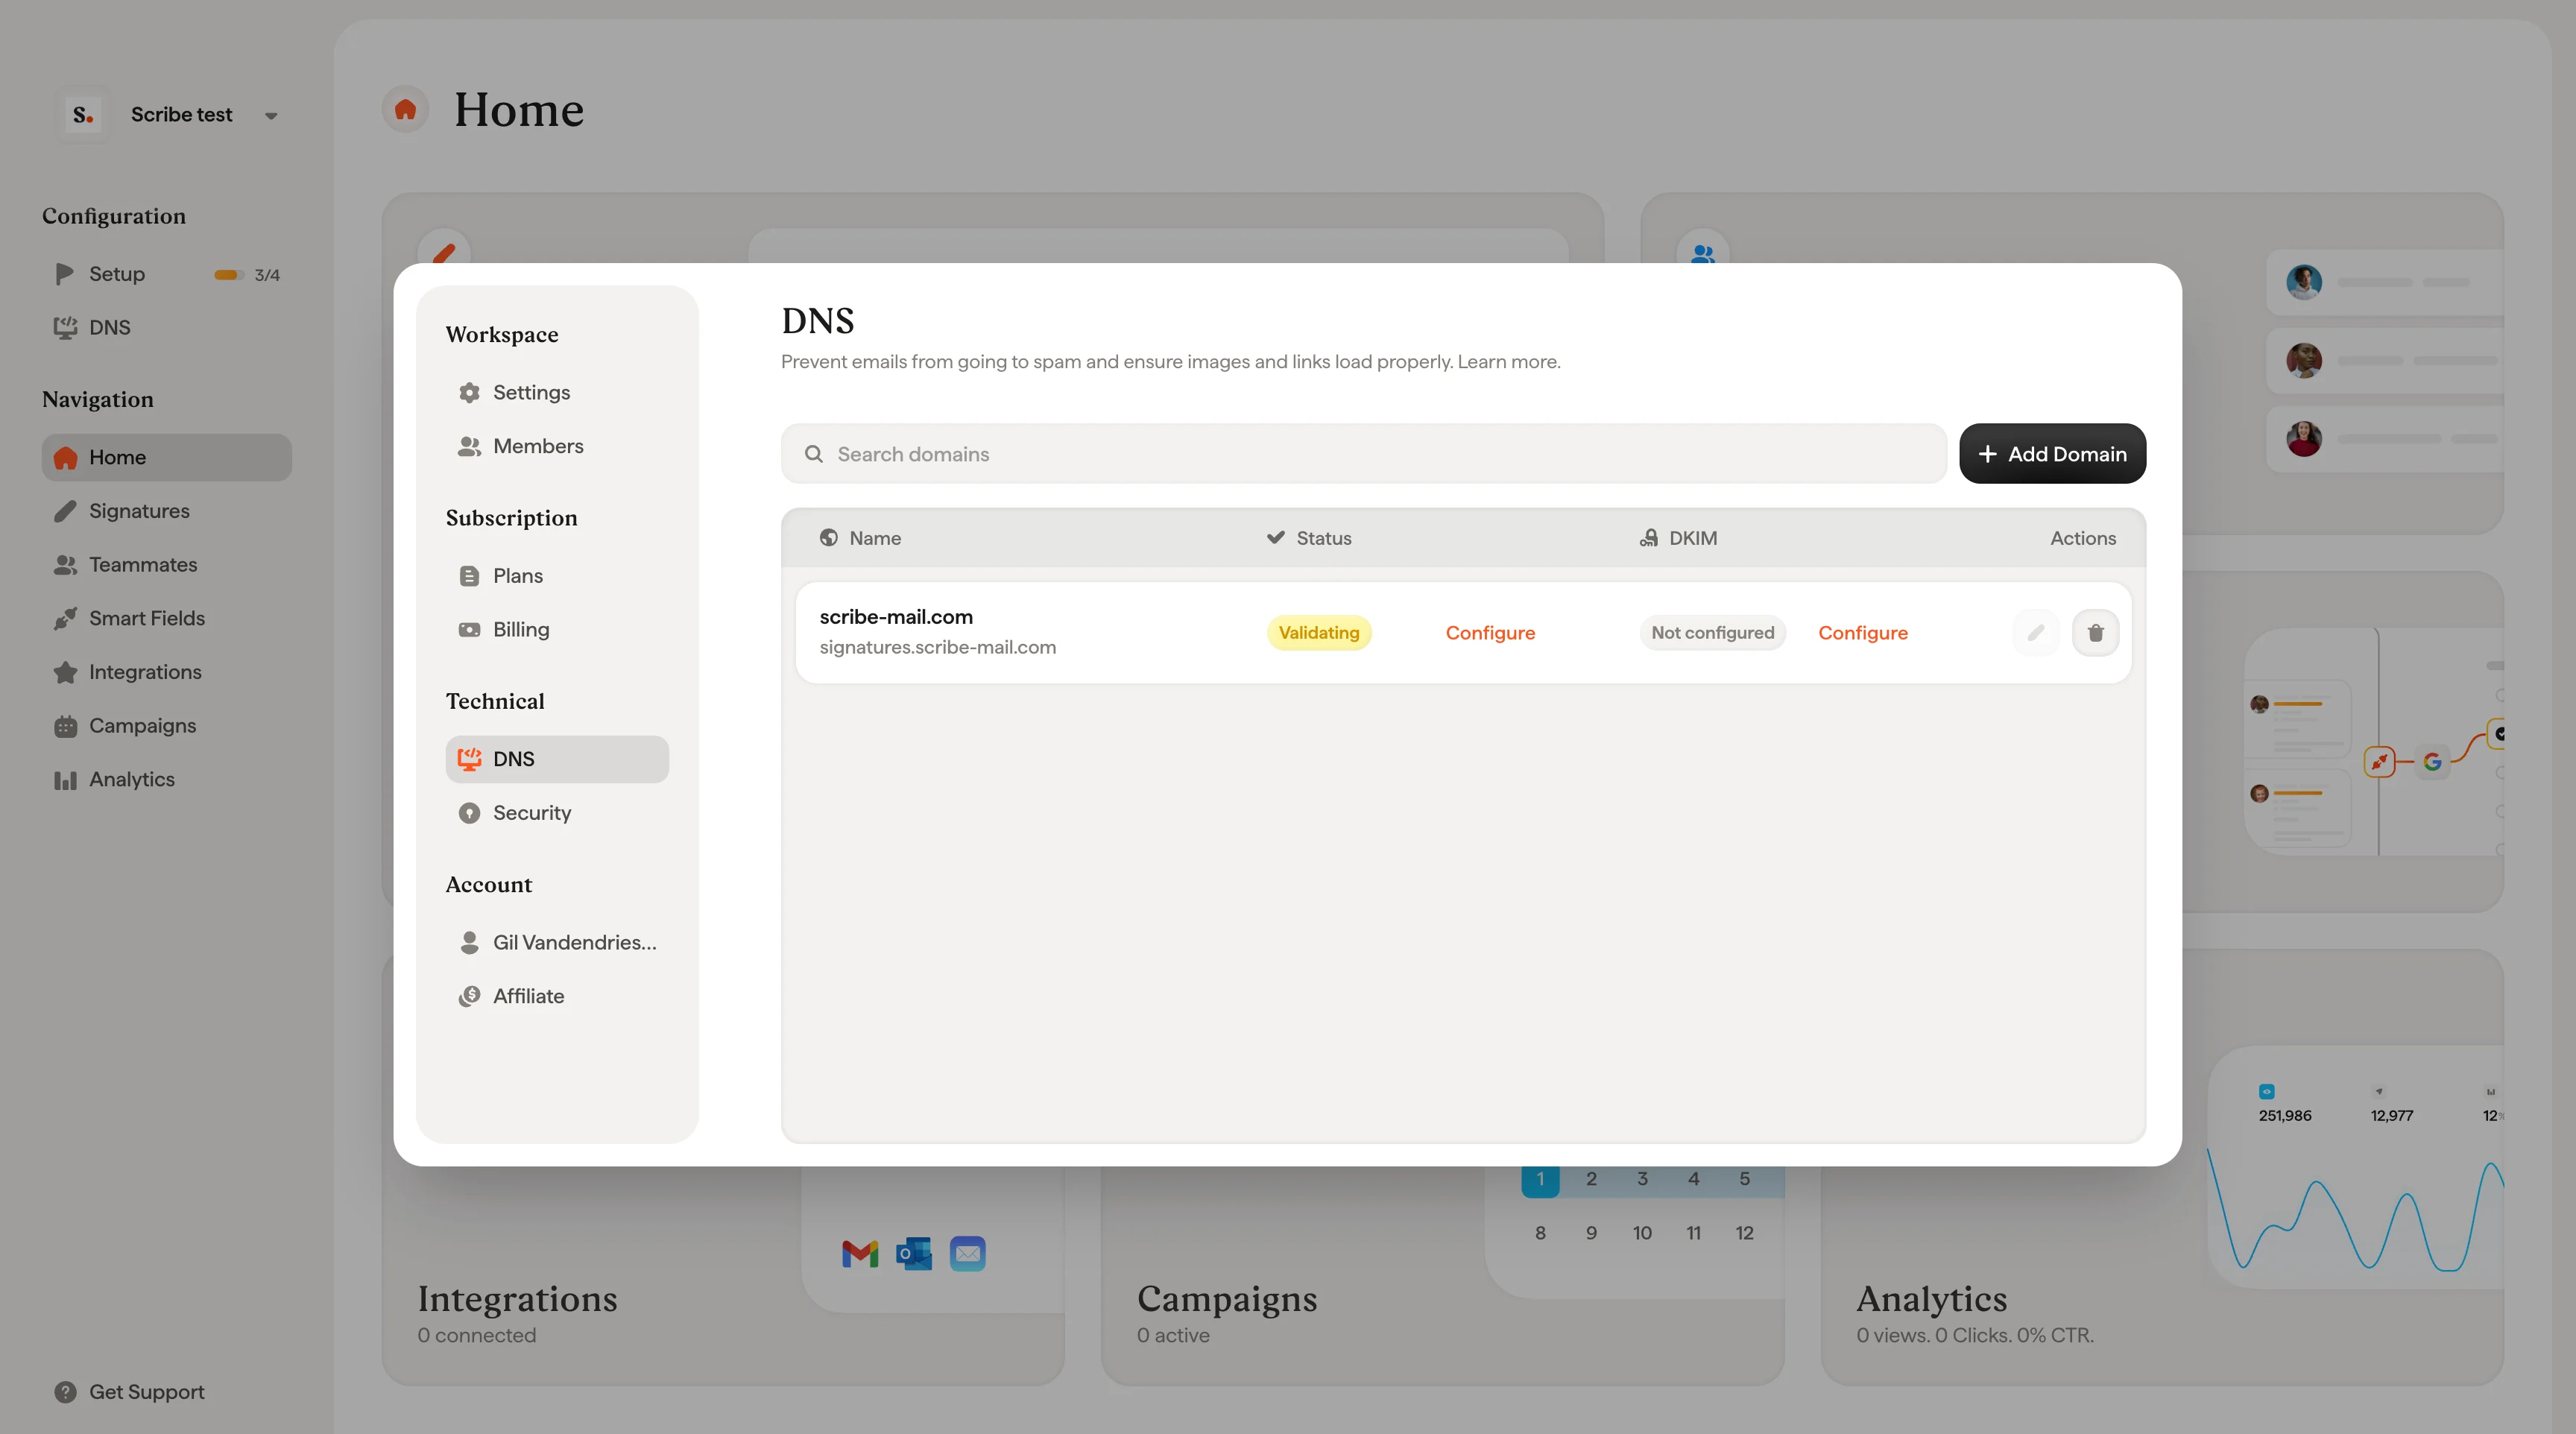Click the Settings gear icon in Workspace
This screenshot has height=1434, width=2576.
(469, 393)
